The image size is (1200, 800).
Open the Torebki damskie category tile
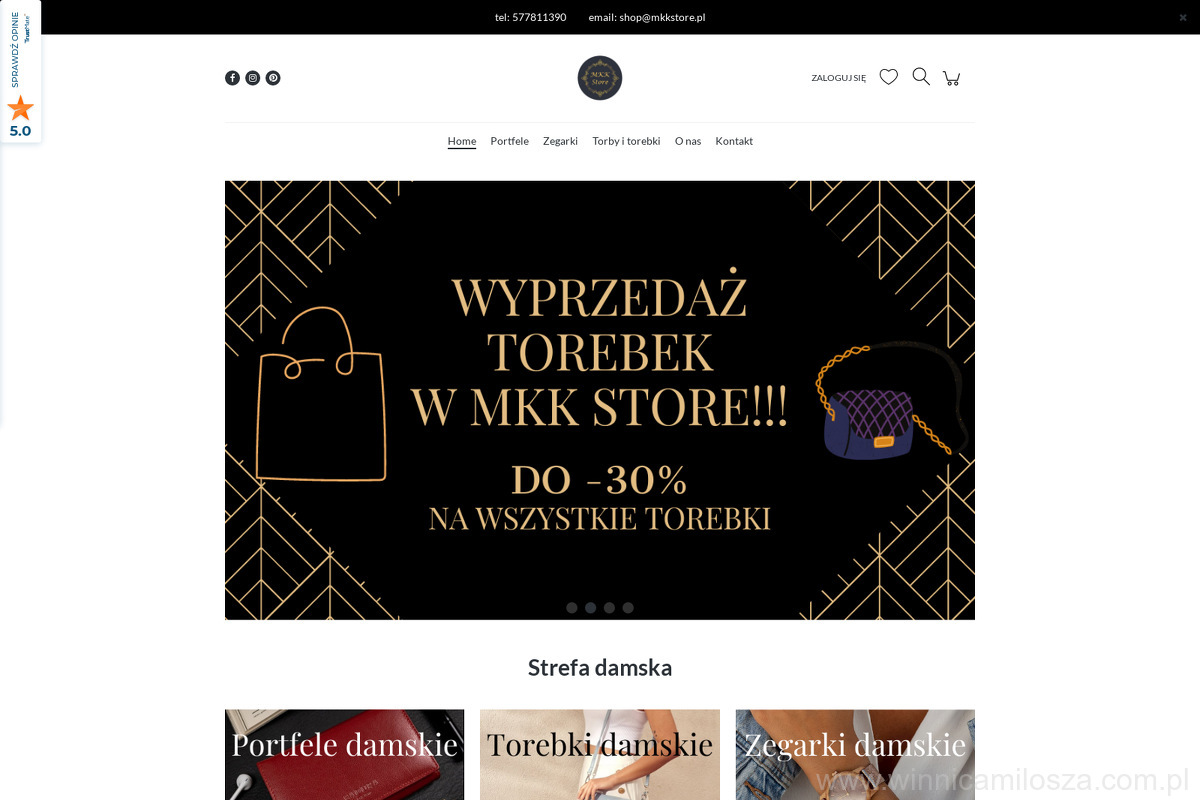pos(600,755)
